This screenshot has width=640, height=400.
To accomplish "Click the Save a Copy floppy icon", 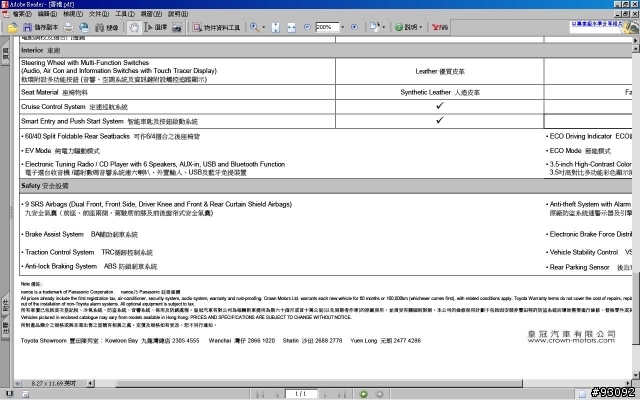I will [x=27, y=27].
